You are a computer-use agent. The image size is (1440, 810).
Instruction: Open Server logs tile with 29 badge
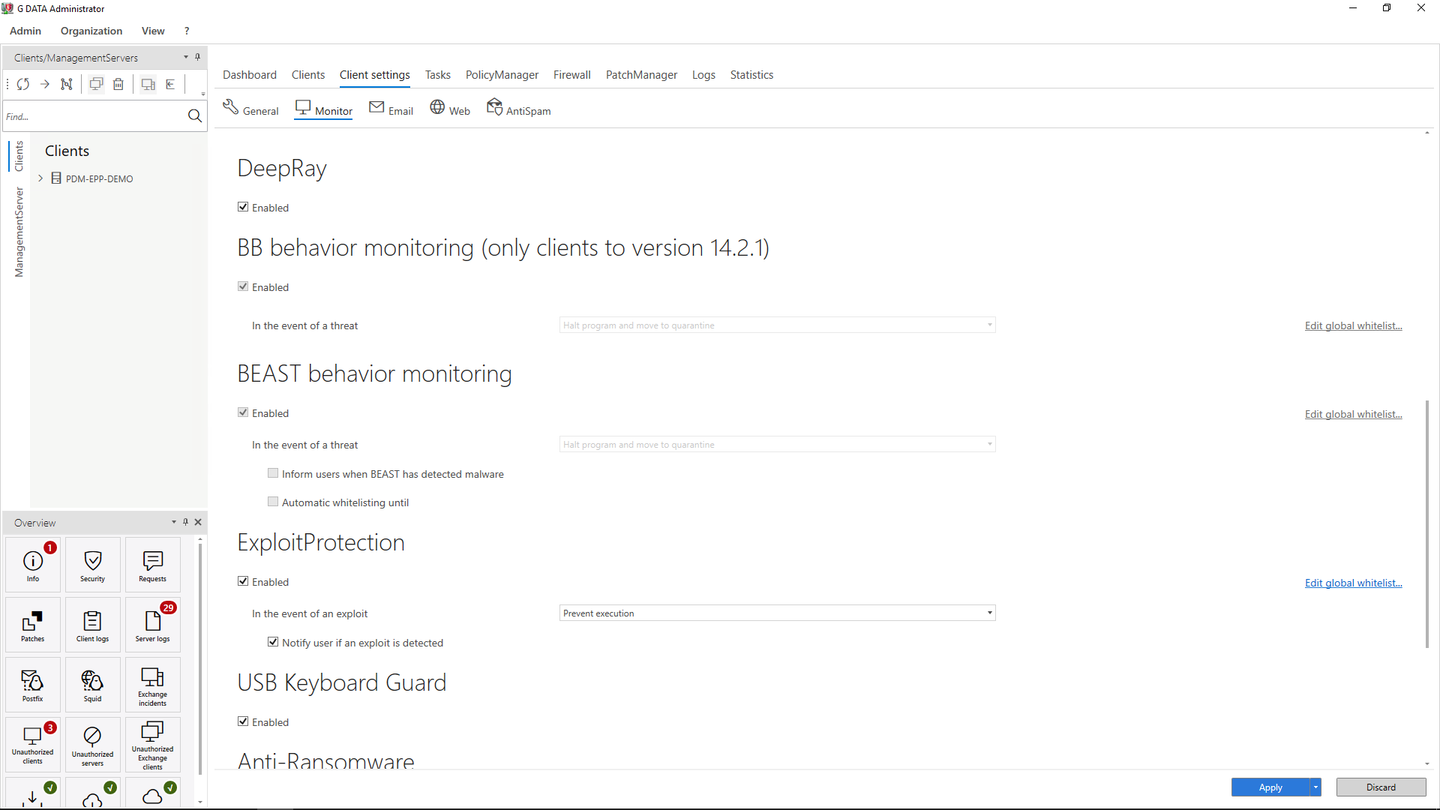coord(153,625)
